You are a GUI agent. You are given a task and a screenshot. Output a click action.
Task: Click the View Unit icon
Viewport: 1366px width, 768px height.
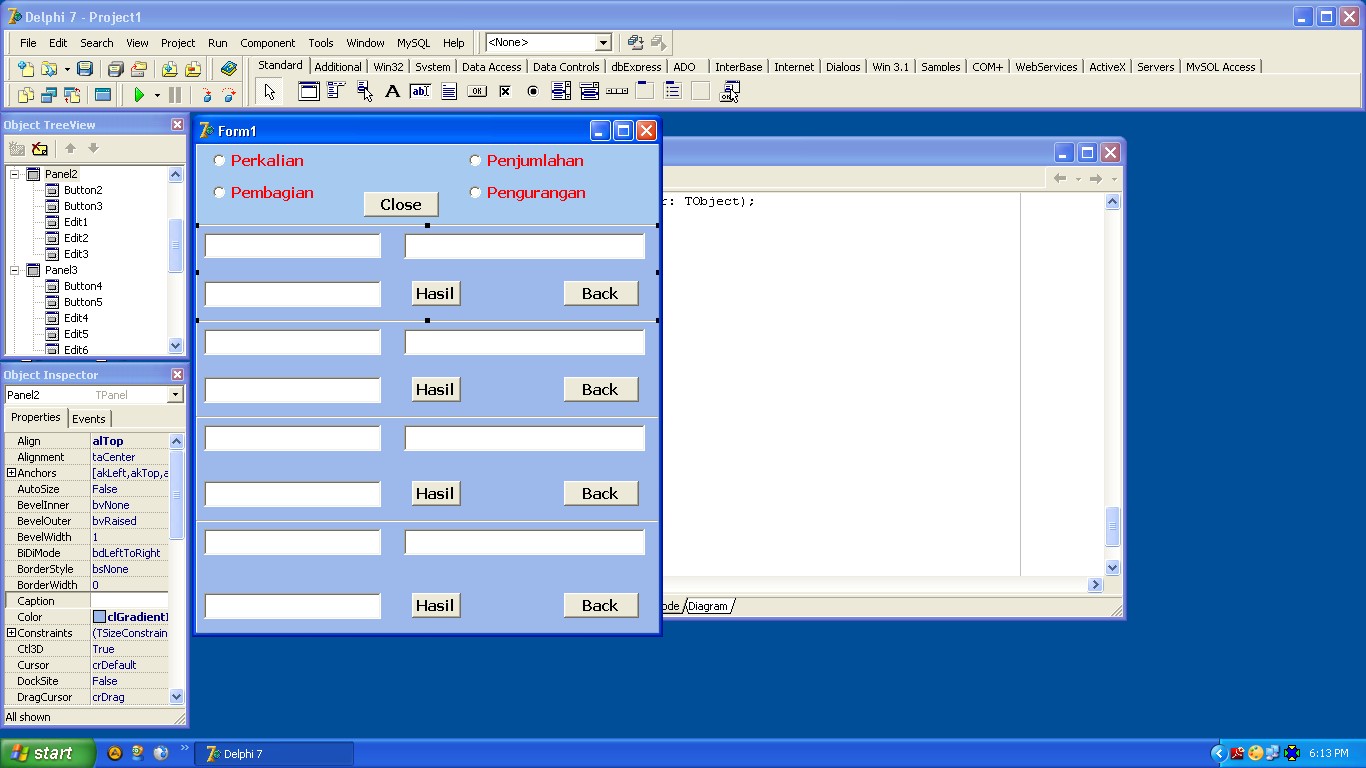tap(26, 95)
